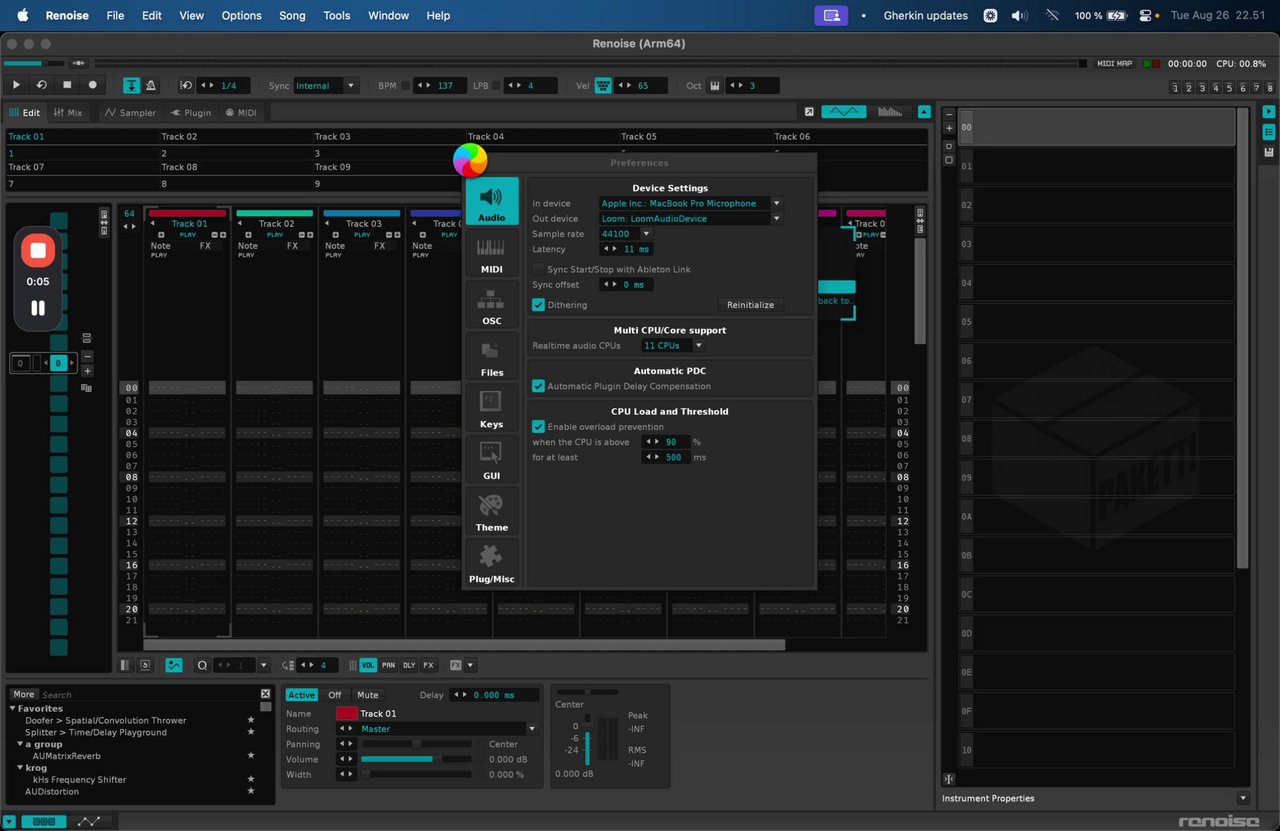Toggle the metronome icon
Viewport: 1280px width, 831px height.
pos(150,86)
